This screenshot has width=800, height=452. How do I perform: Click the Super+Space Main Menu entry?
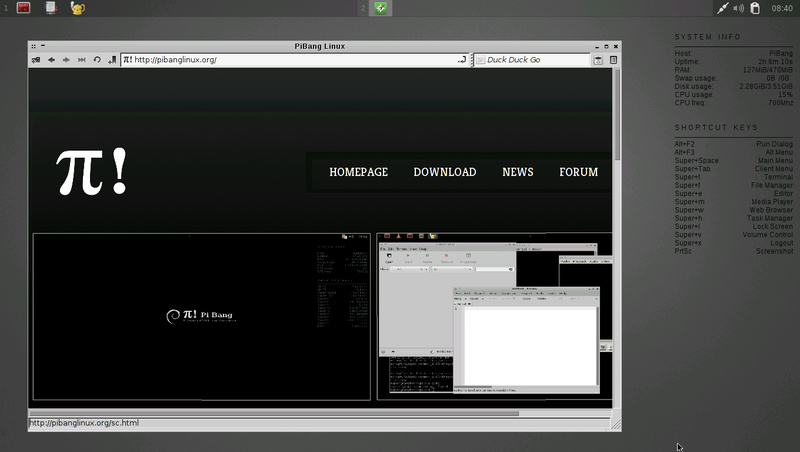[734, 161]
